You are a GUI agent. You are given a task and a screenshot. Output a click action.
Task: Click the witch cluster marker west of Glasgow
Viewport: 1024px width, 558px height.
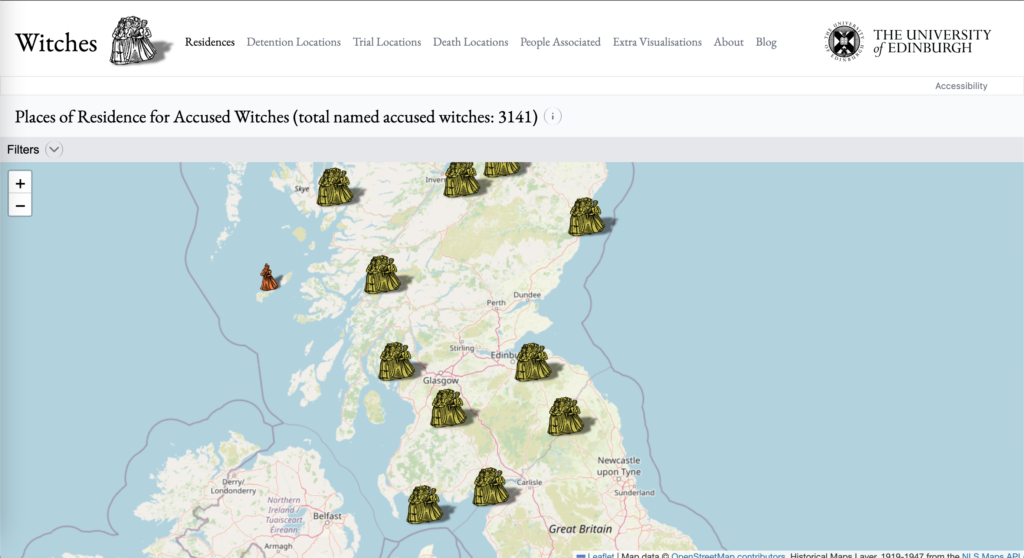pos(396,361)
